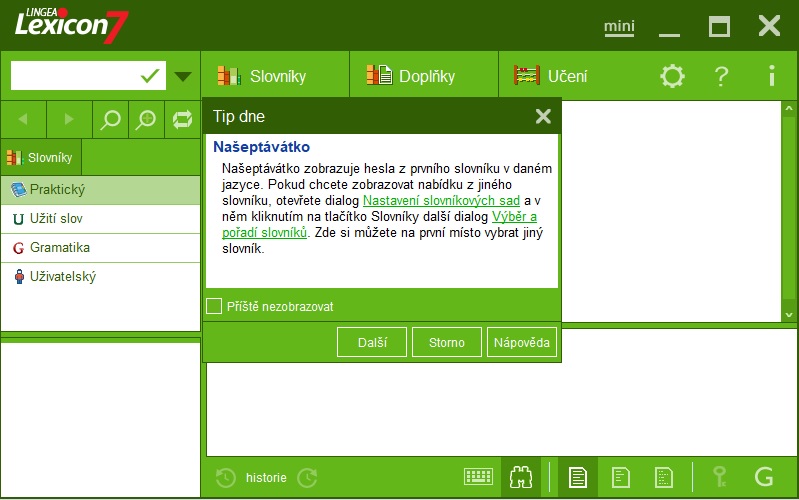Click the key icon in bottom bar
This screenshot has width=799, height=500.
click(720, 478)
